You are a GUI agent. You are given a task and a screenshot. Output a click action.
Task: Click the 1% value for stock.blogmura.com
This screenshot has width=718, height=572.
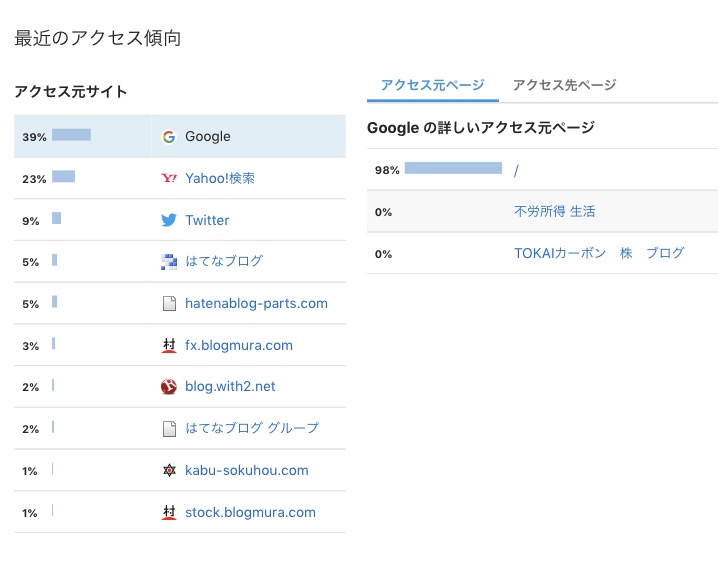click(x=30, y=513)
